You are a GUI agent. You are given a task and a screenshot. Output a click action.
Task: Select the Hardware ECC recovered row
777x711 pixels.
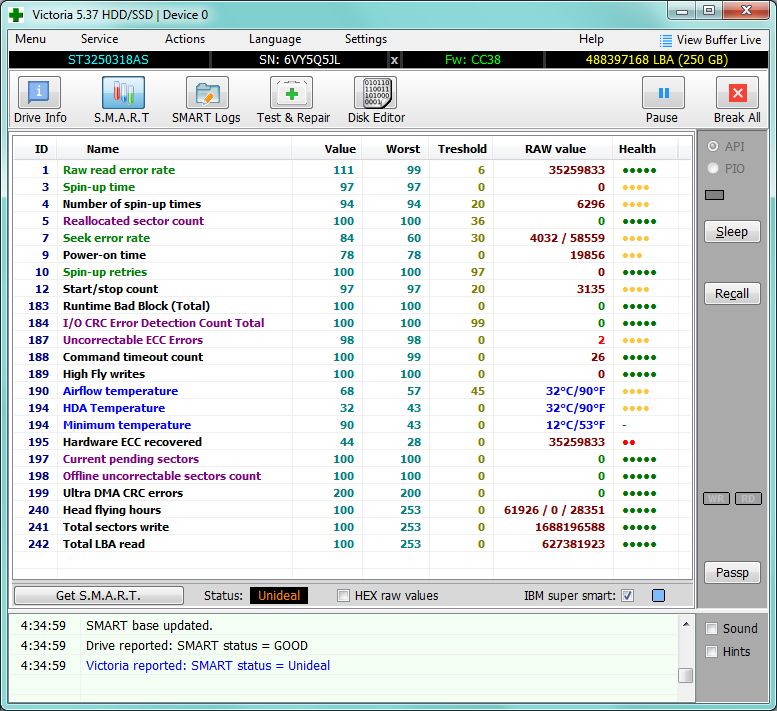[352, 442]
